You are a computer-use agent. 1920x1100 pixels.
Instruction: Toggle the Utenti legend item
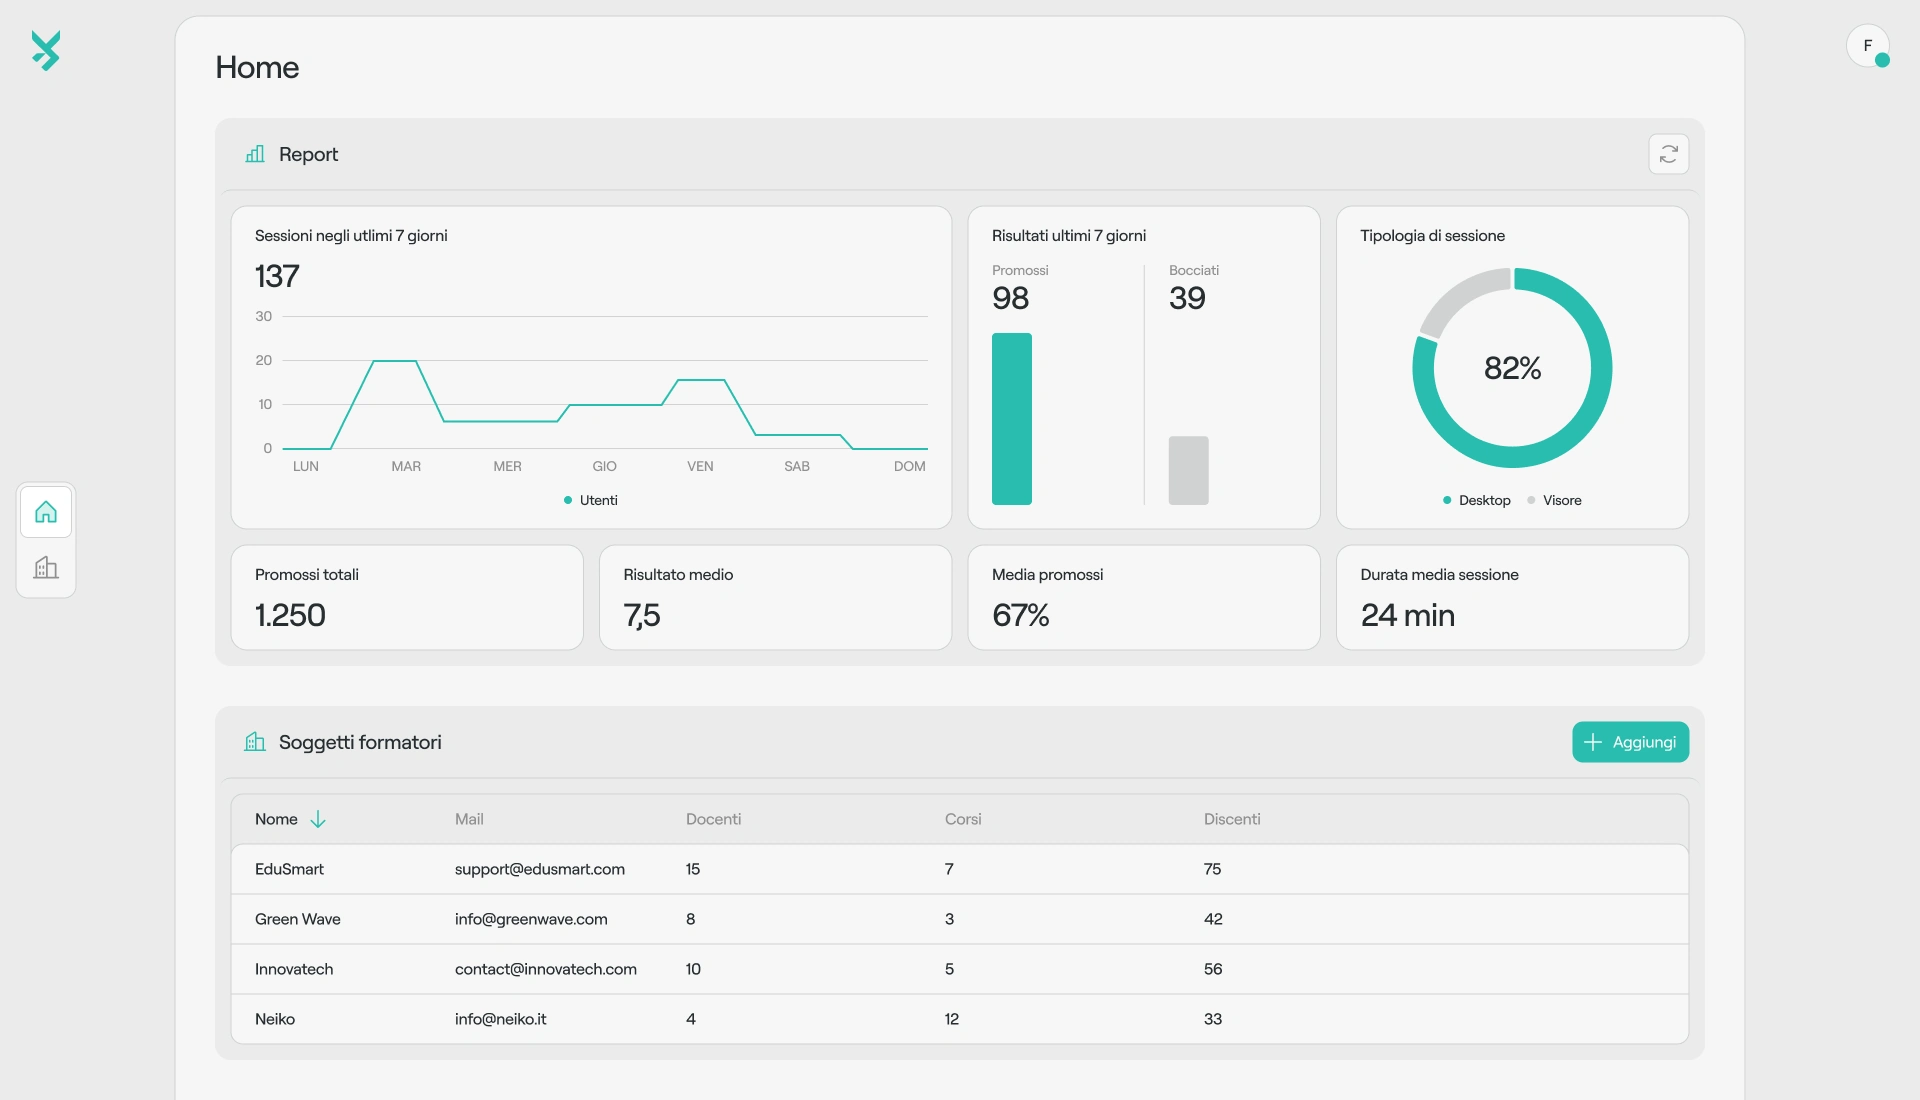point(591,500)
